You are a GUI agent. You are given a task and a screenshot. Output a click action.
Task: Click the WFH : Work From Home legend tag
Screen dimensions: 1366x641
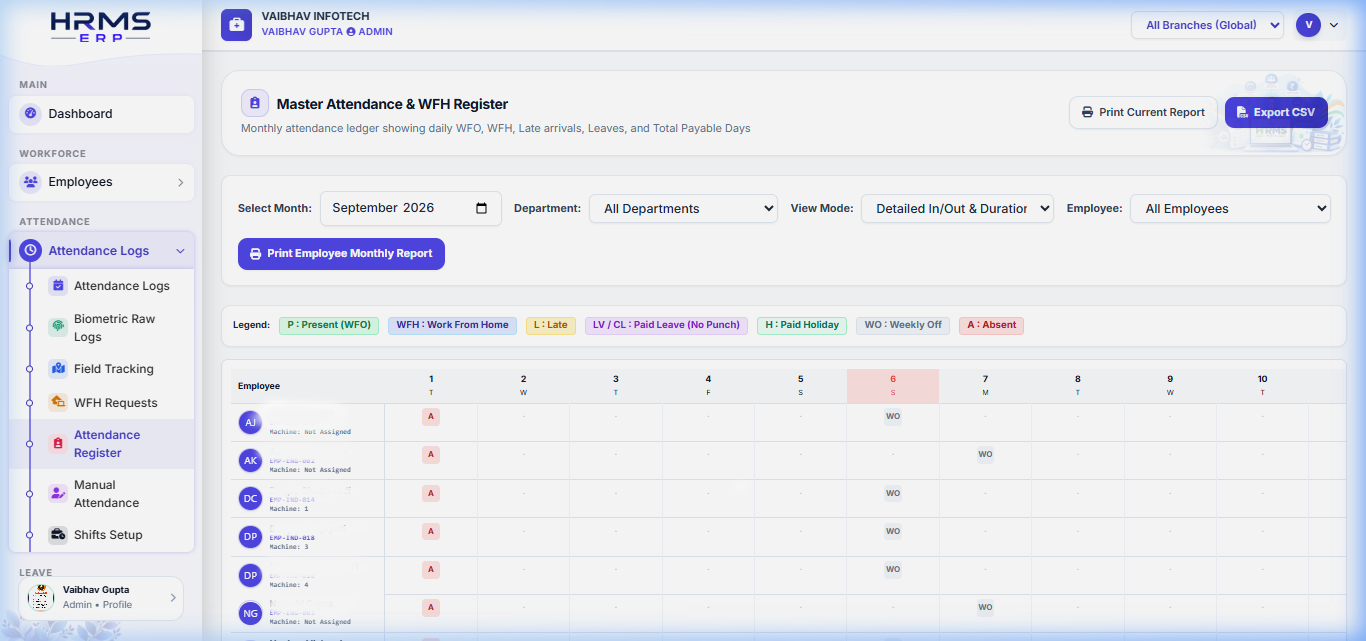point(452,325)
